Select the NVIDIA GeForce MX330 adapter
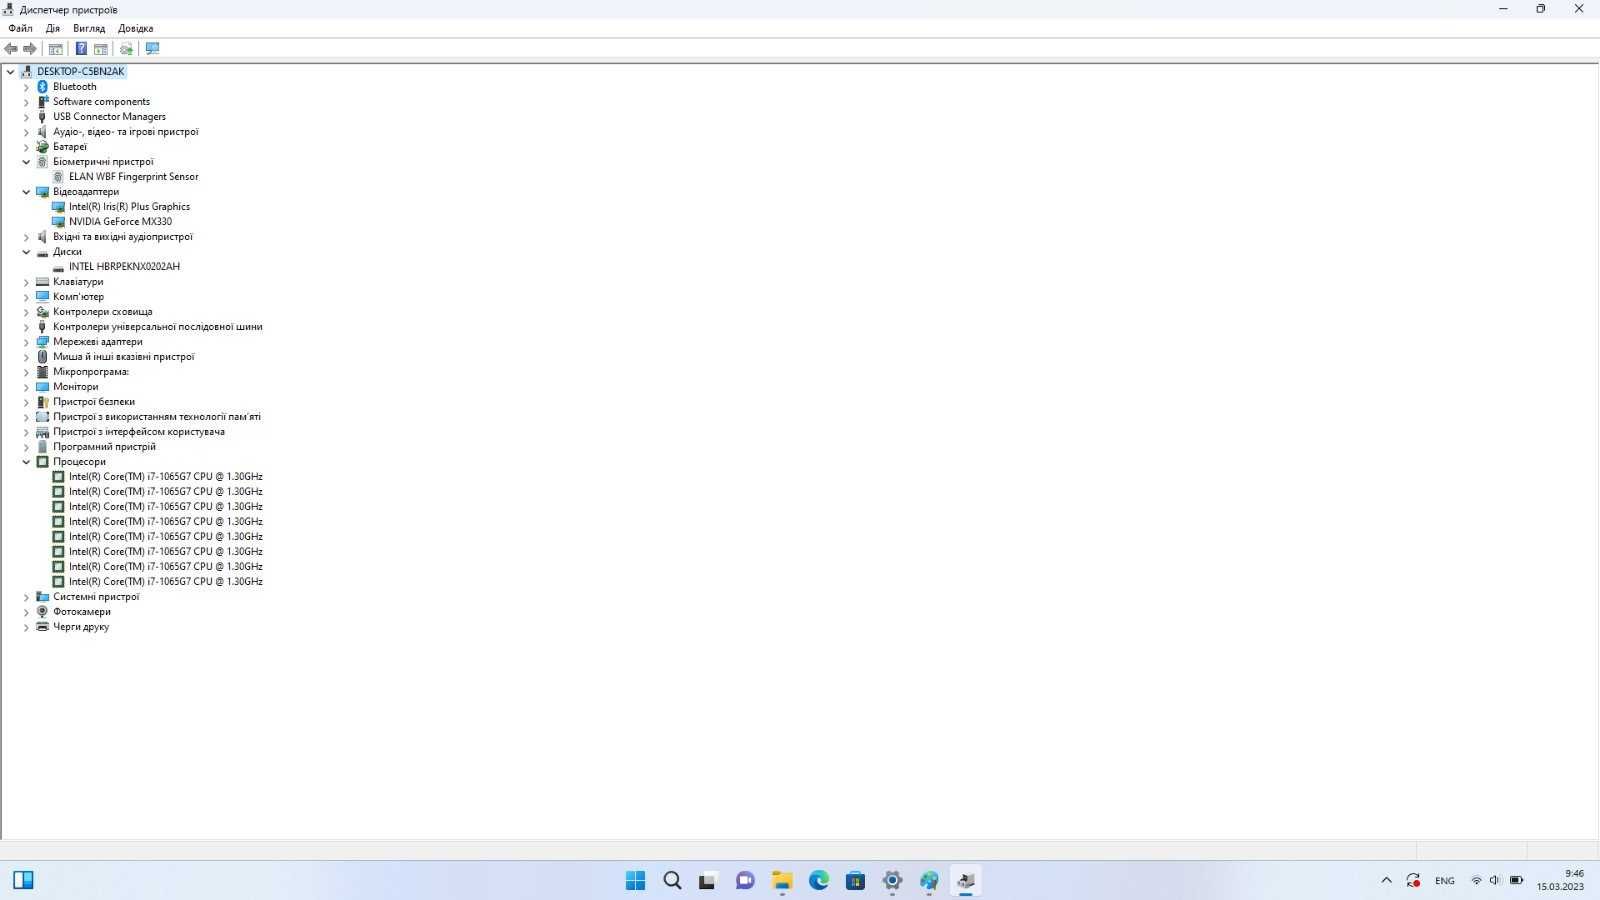 (x=120, y=221)
